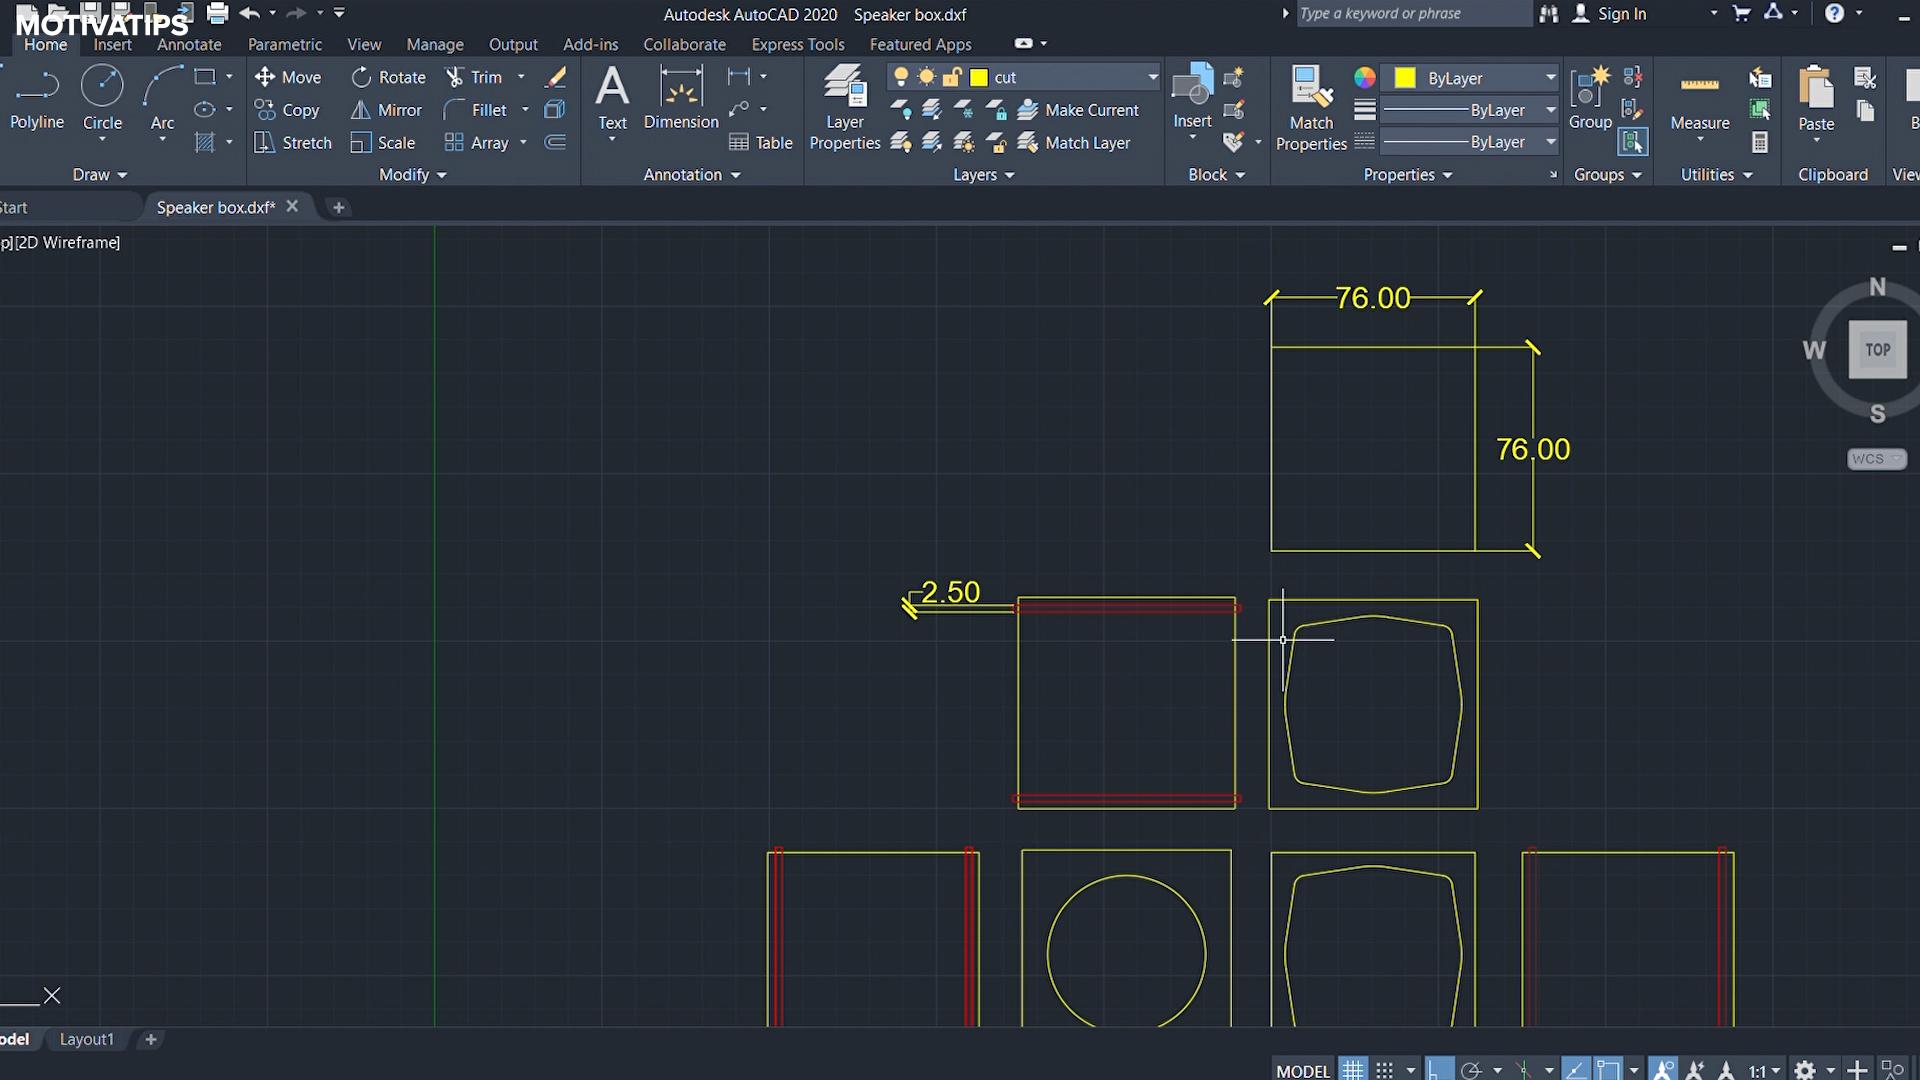Screen dimensions: 1920x1080
Task: Click the Cut clipboard icon
Action: click(1865, 78)
